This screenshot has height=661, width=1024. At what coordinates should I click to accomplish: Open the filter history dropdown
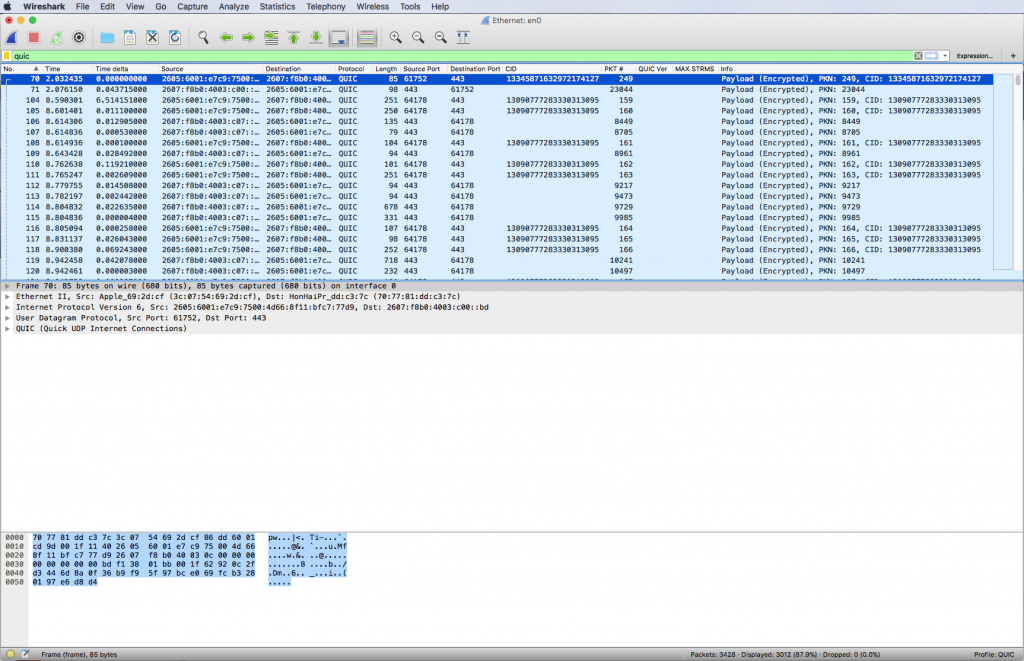[944, 55]
